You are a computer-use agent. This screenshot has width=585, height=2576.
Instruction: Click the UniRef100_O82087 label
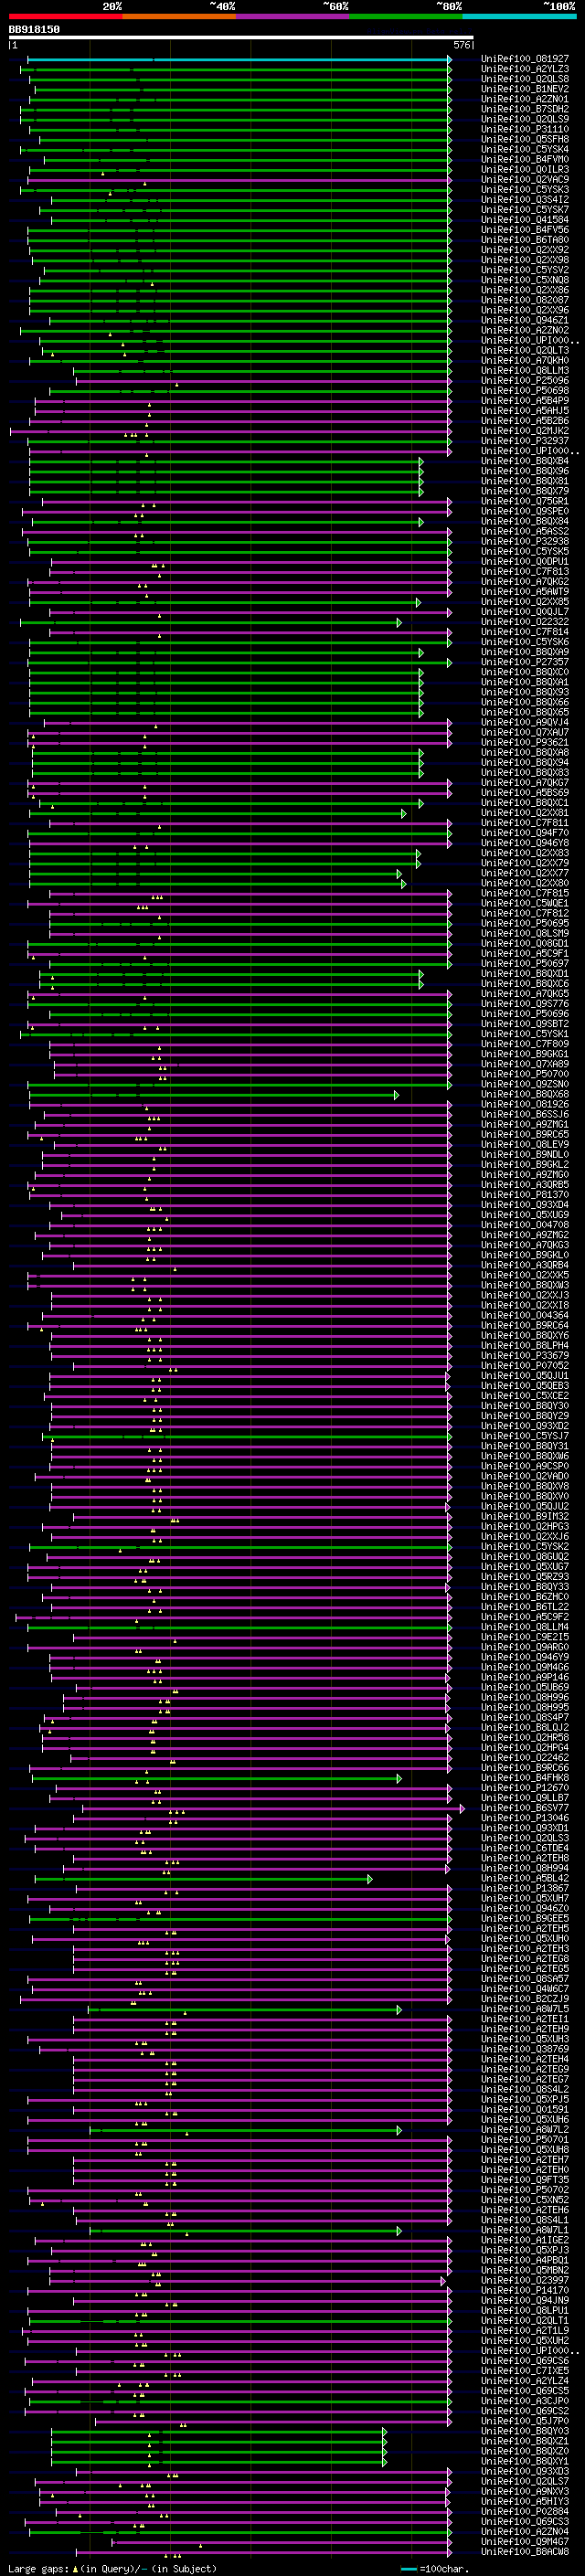(x=525, y=300)
